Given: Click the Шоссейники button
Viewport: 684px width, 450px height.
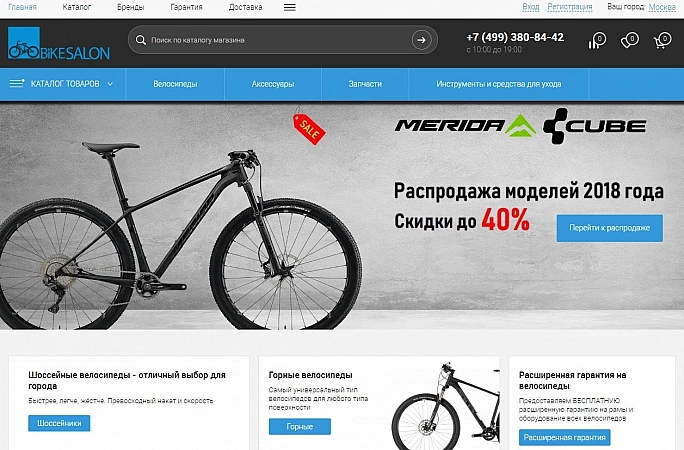Looking at the screenshot, I should [59, 423].
